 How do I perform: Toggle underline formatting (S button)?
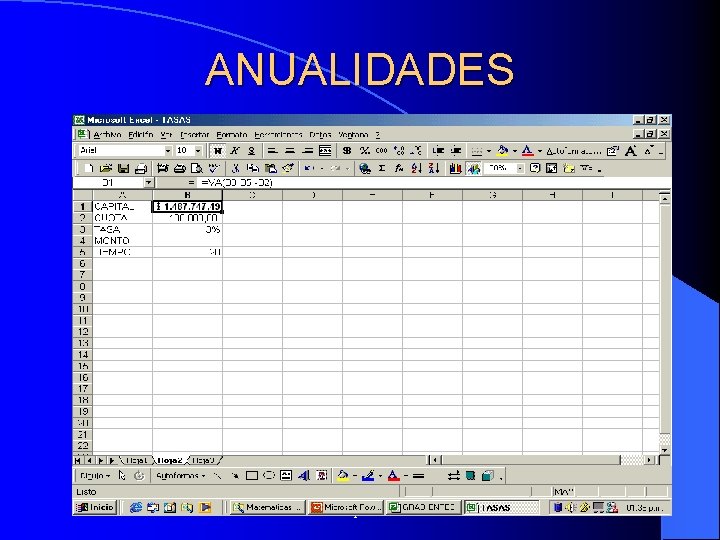tap(252, 151)
